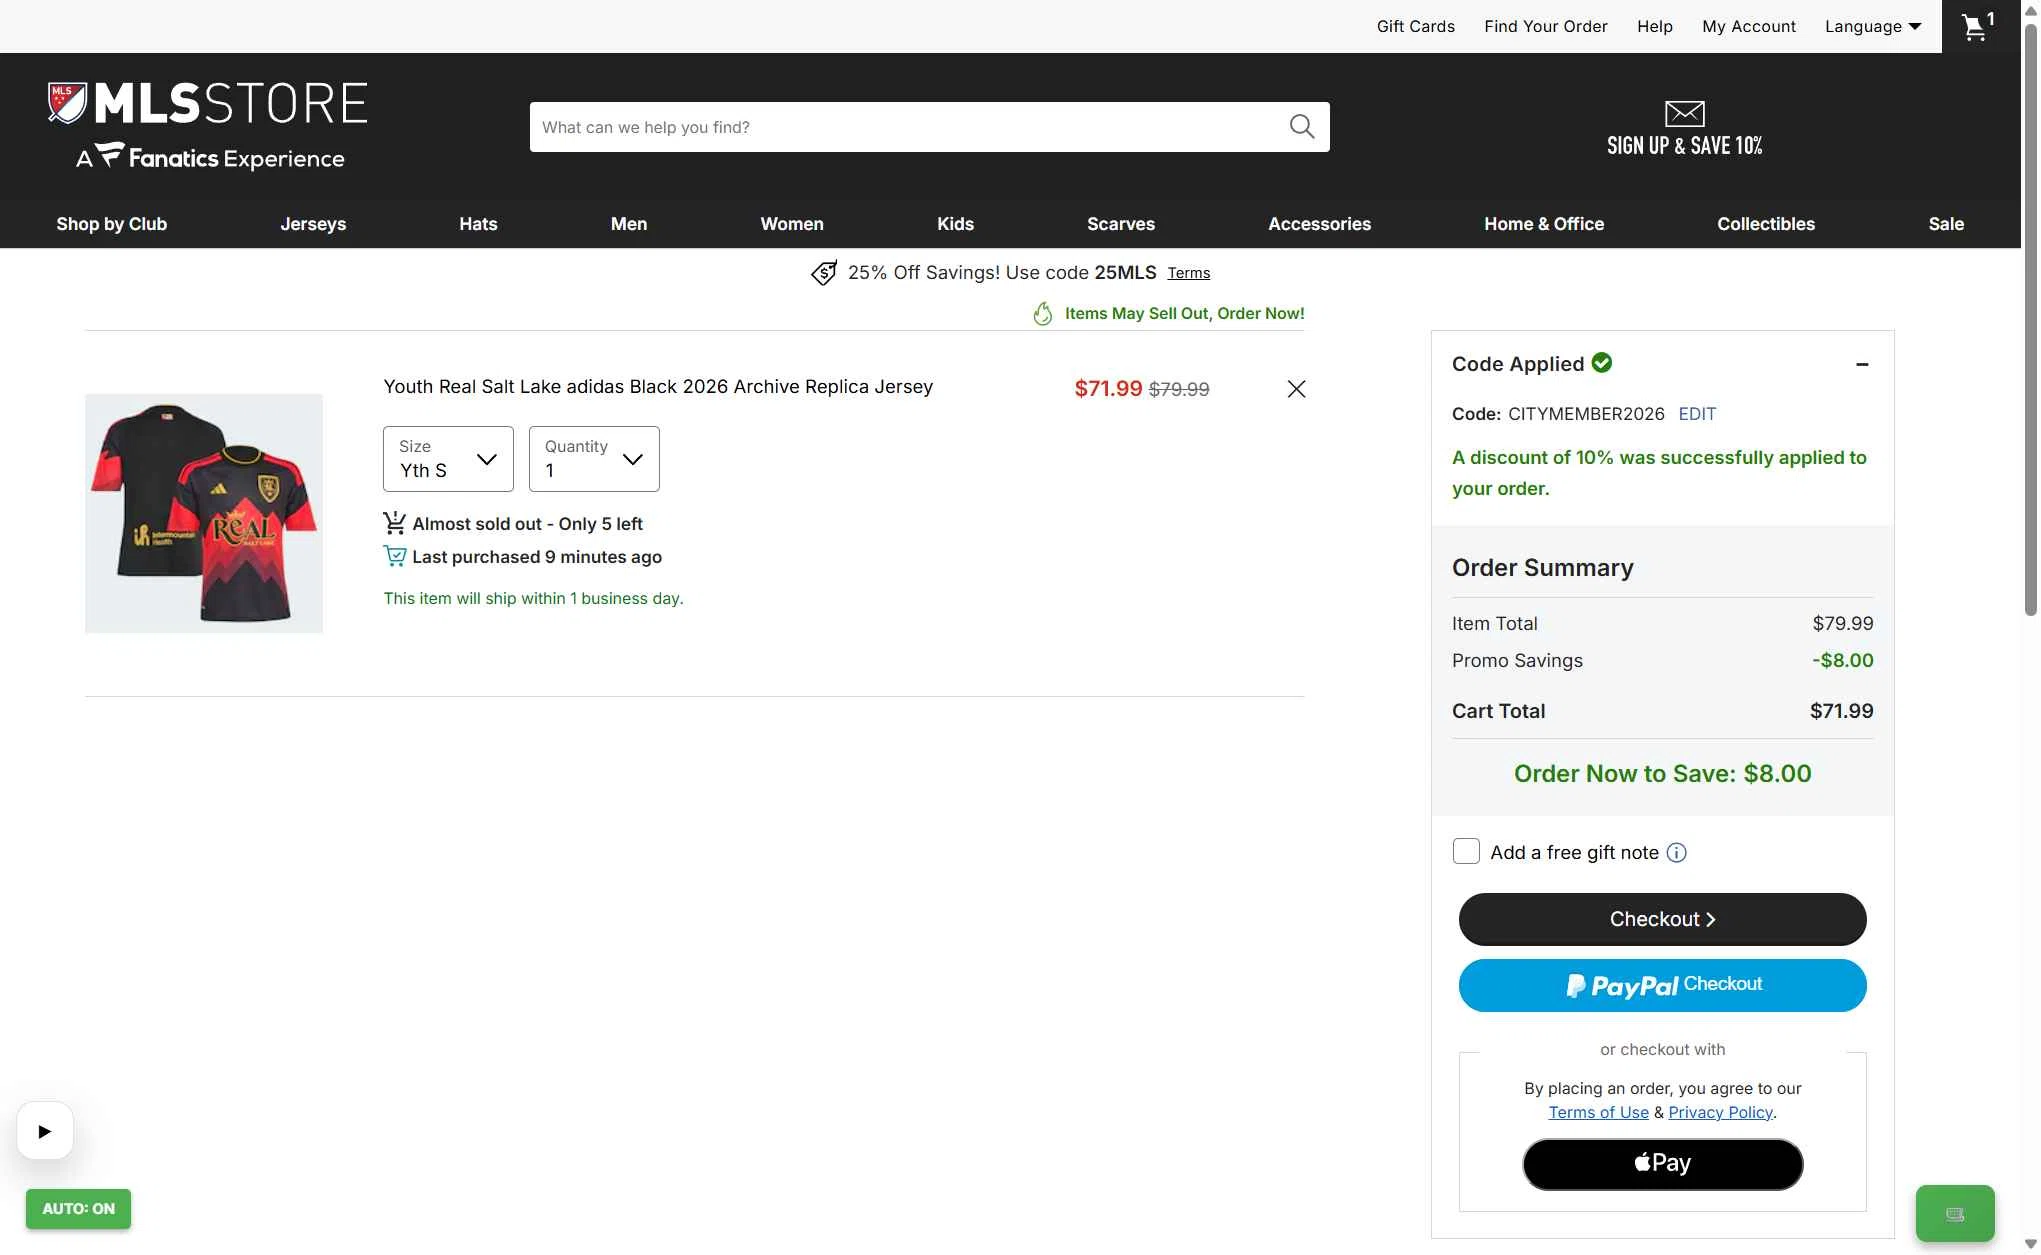Click the page vertical scrollbar
Viewport: 2041px width, 1255px height.
[x=2030, y=320]
